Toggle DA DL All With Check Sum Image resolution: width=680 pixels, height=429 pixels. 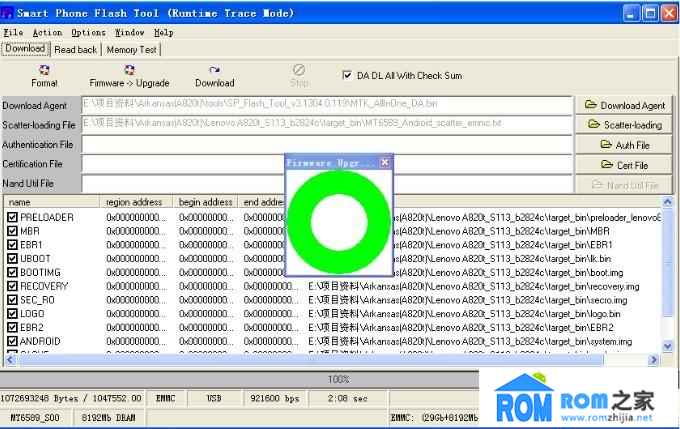click(x=347, y=75)
